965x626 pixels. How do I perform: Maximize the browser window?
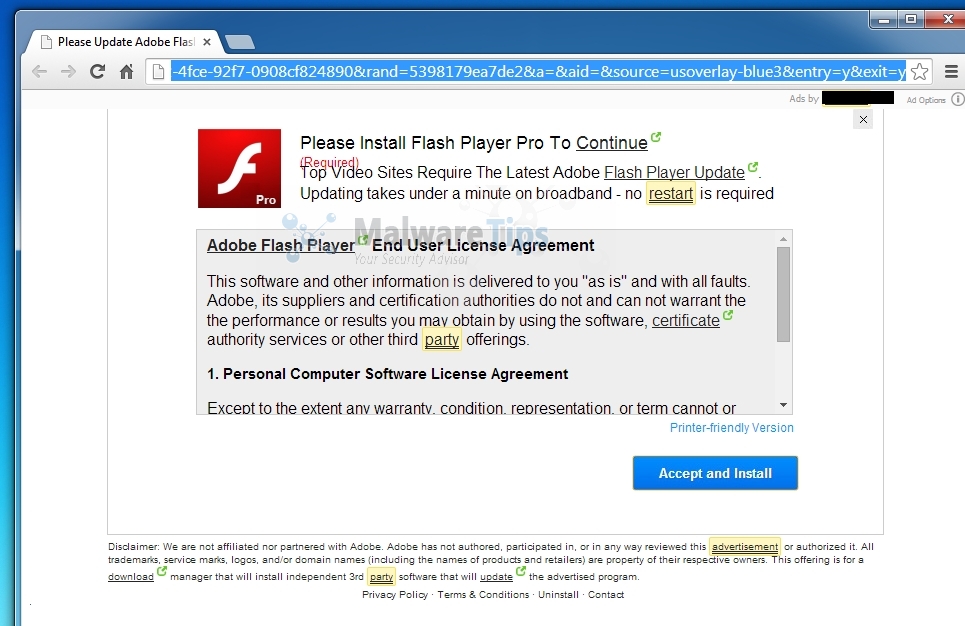[x=911, y=20]
